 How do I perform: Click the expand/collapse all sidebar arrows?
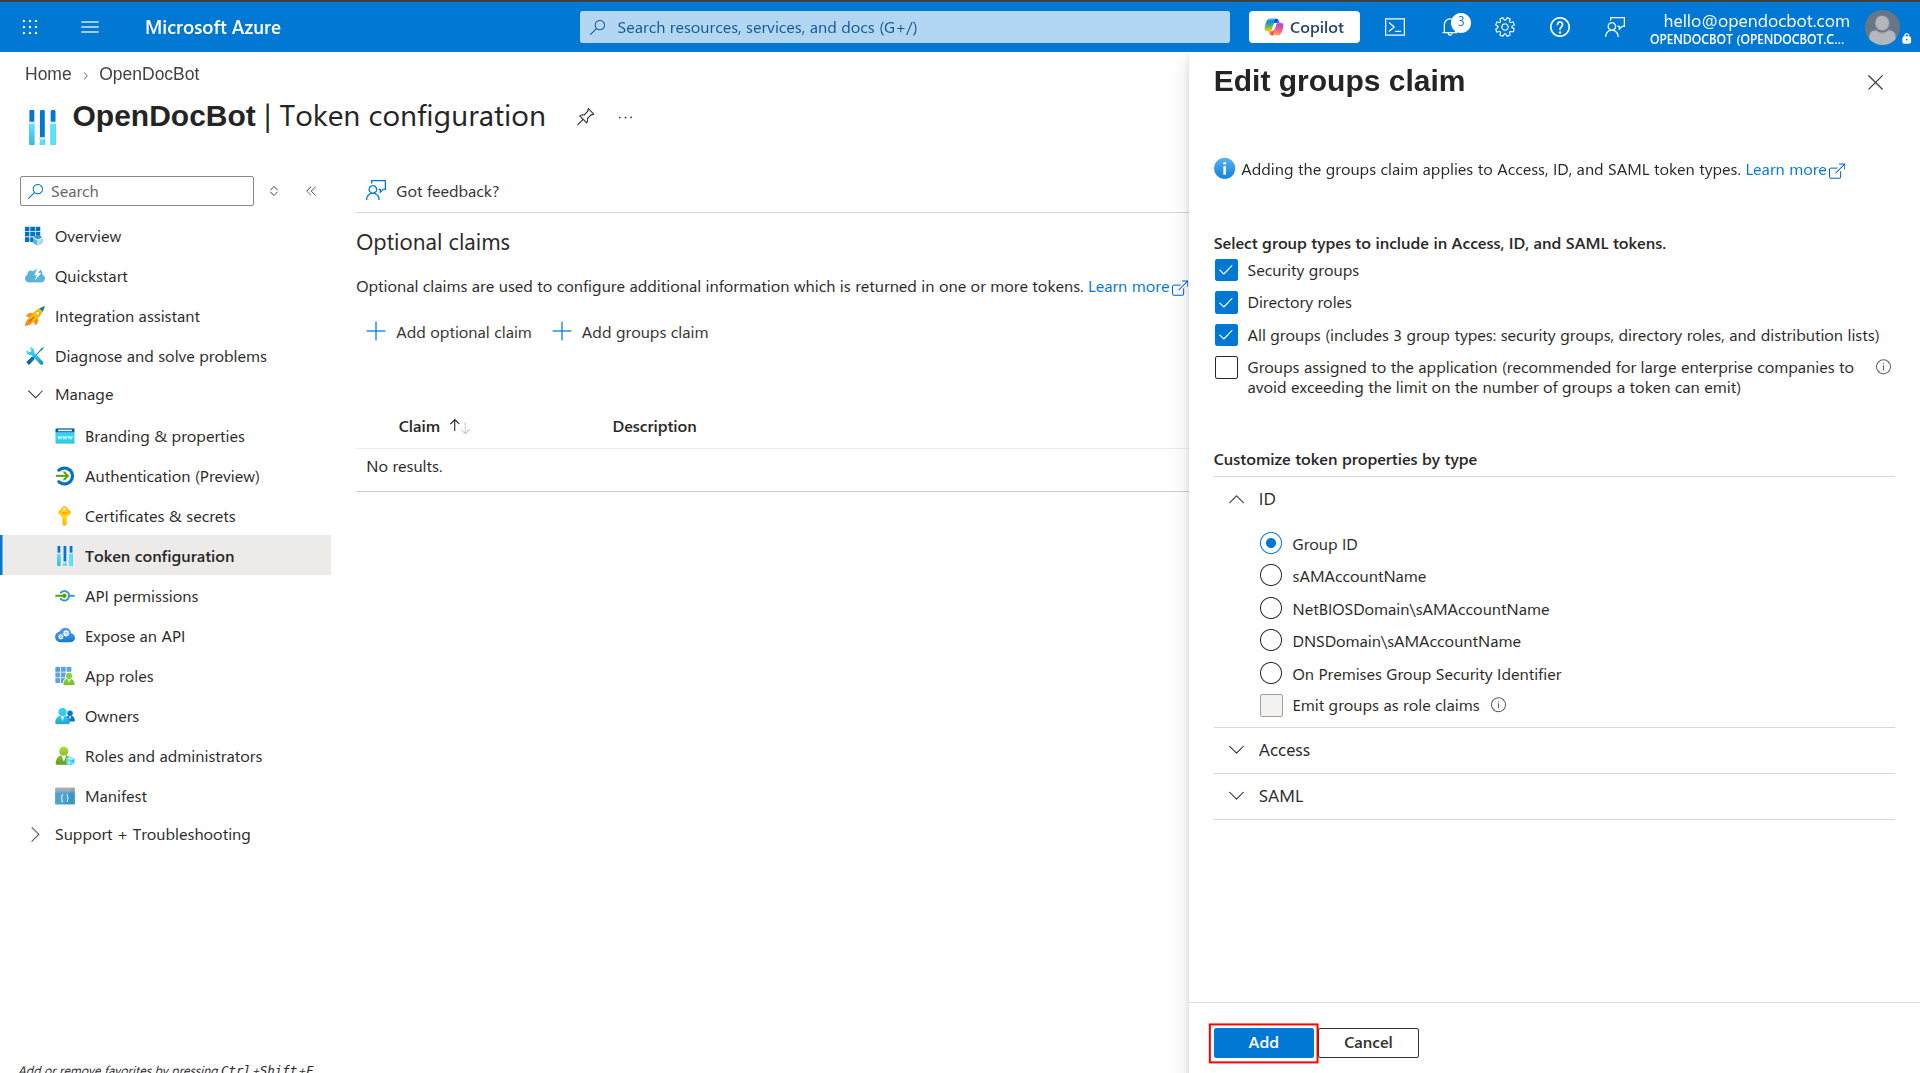274,191
